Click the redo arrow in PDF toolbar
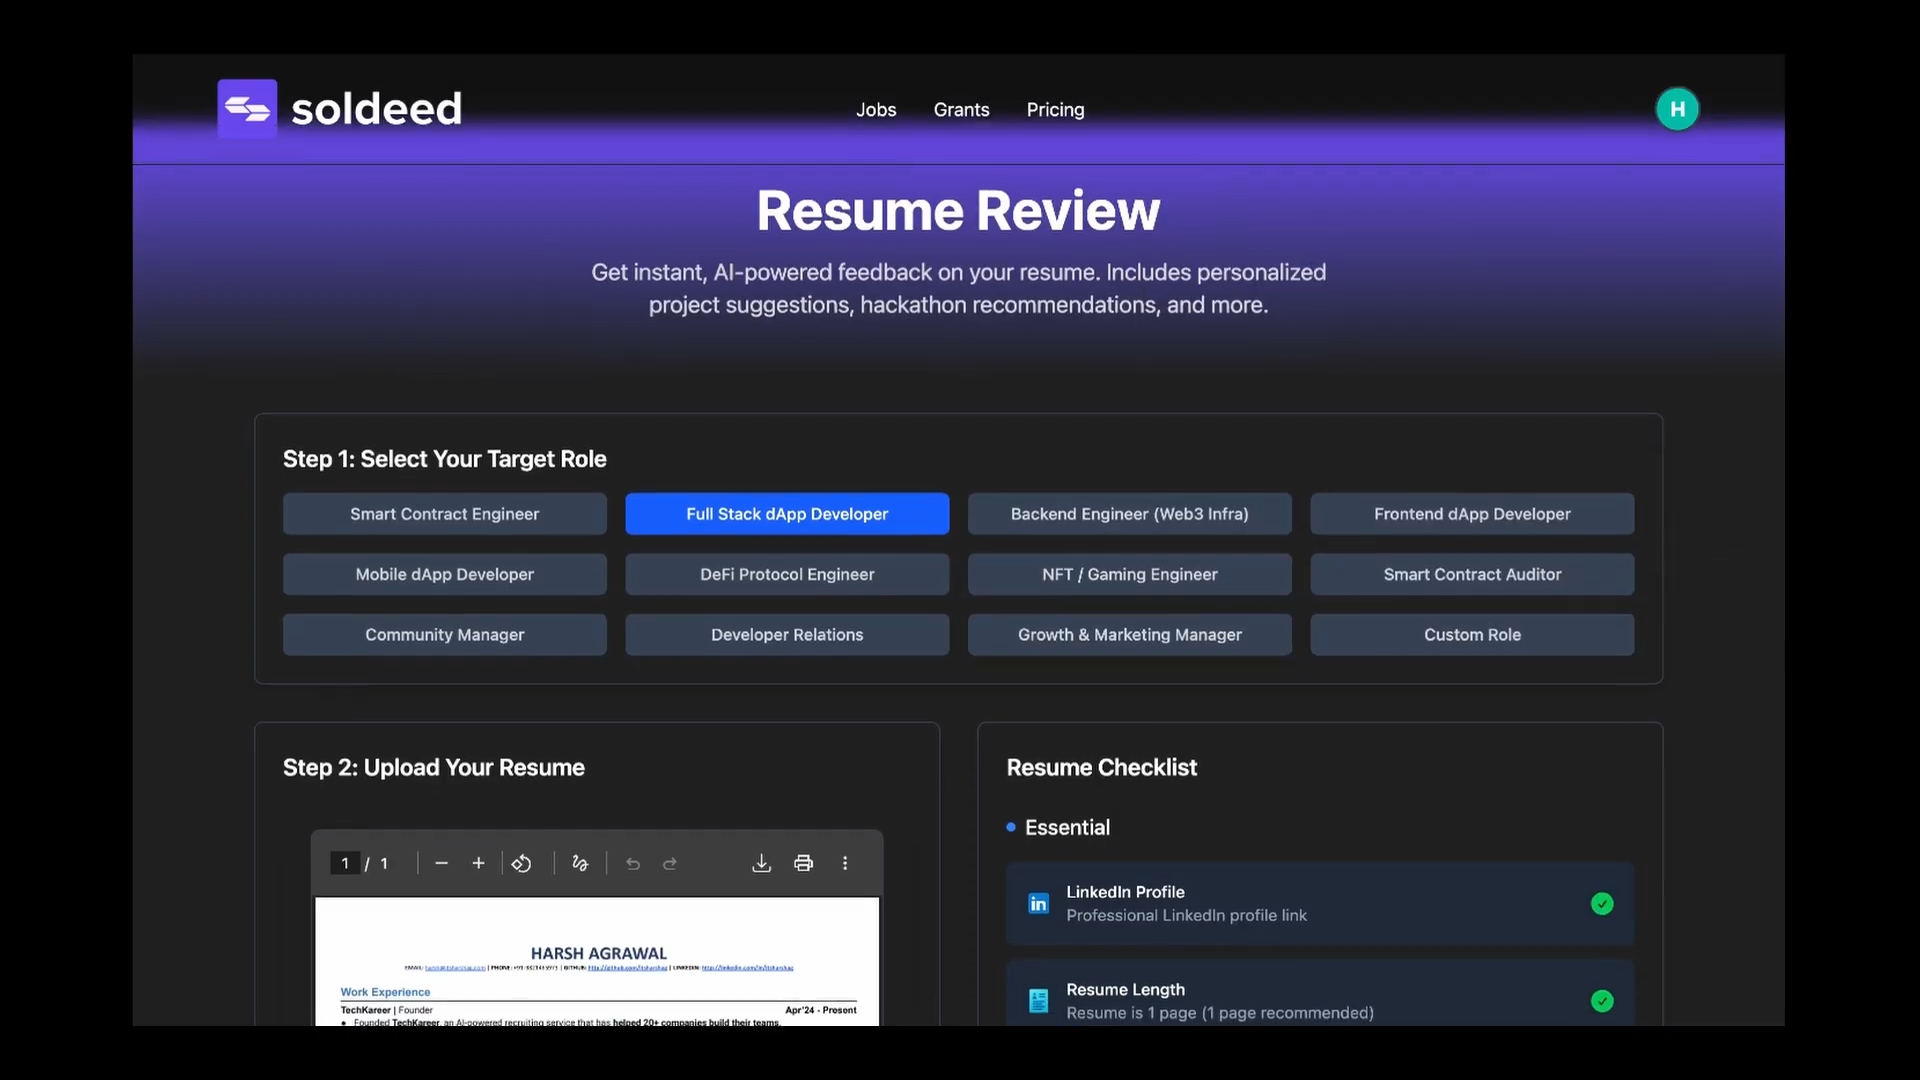 (670, 863)
